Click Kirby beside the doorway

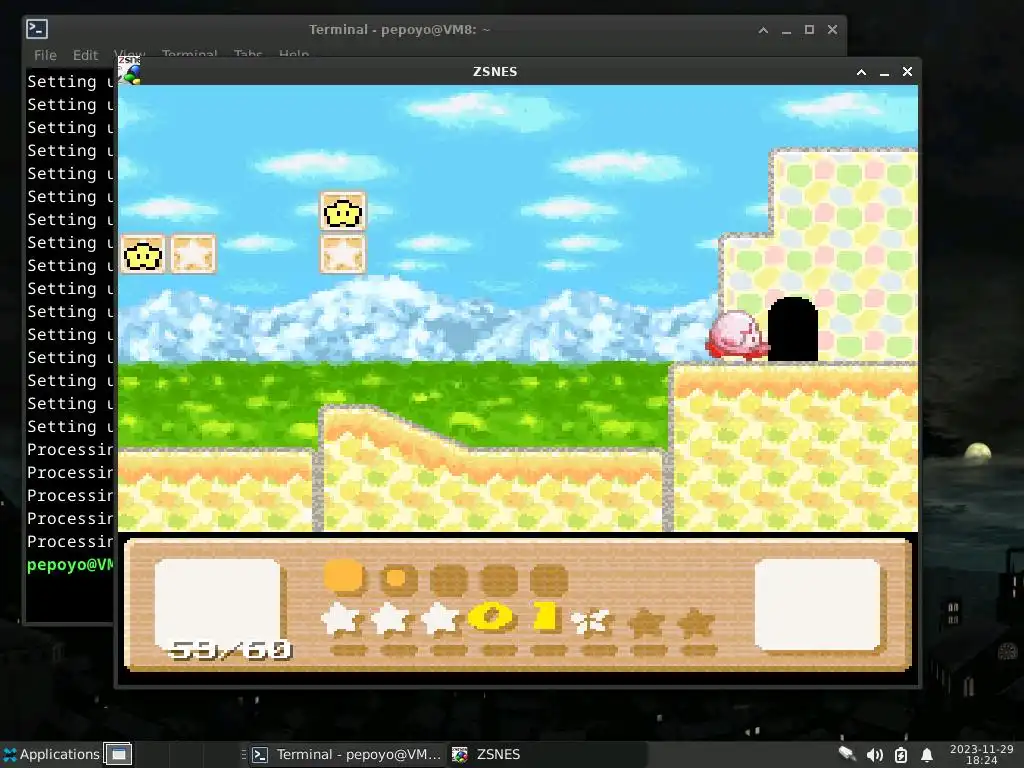(x=737, y=335)
